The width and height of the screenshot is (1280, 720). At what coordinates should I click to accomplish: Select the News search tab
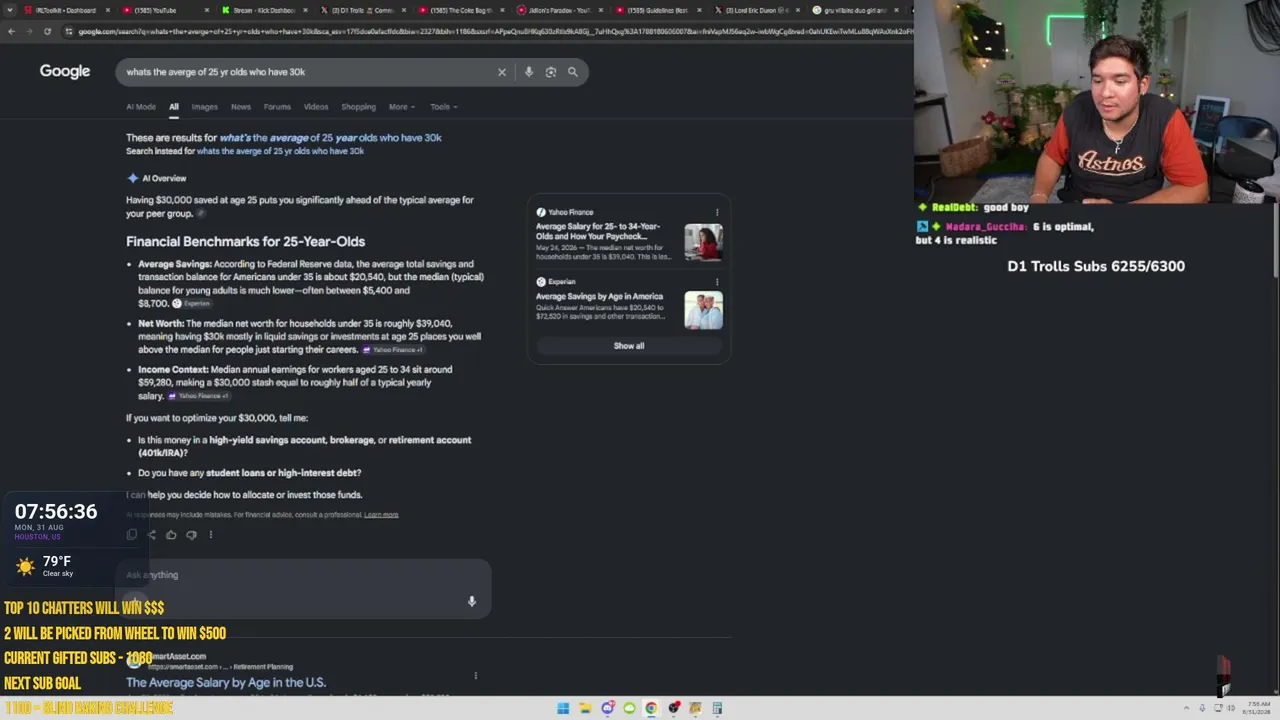[x=241, y=107]
